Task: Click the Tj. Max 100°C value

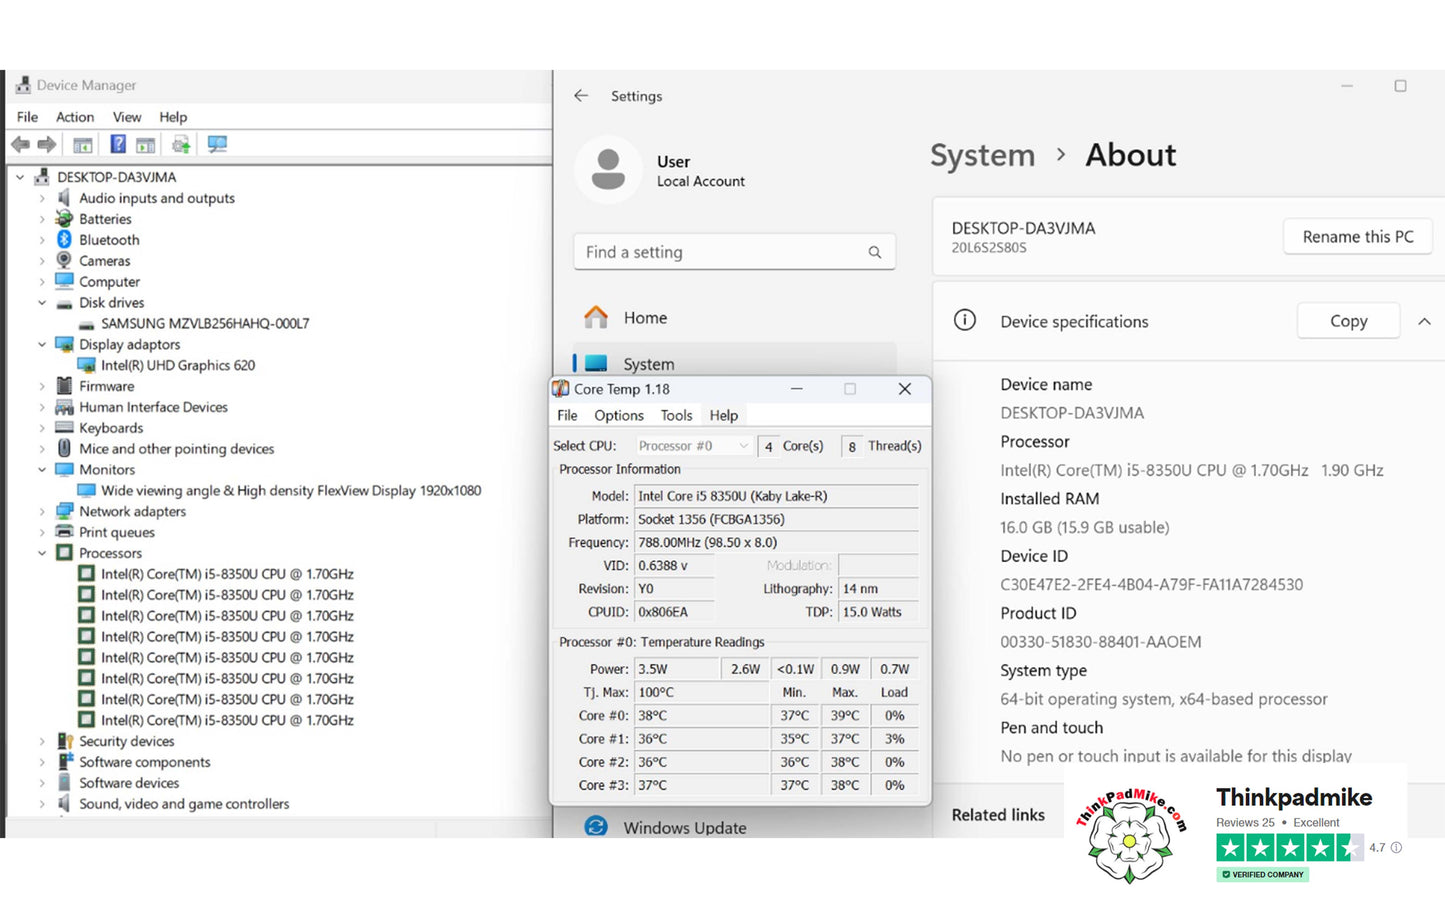Action: [701, 692]
